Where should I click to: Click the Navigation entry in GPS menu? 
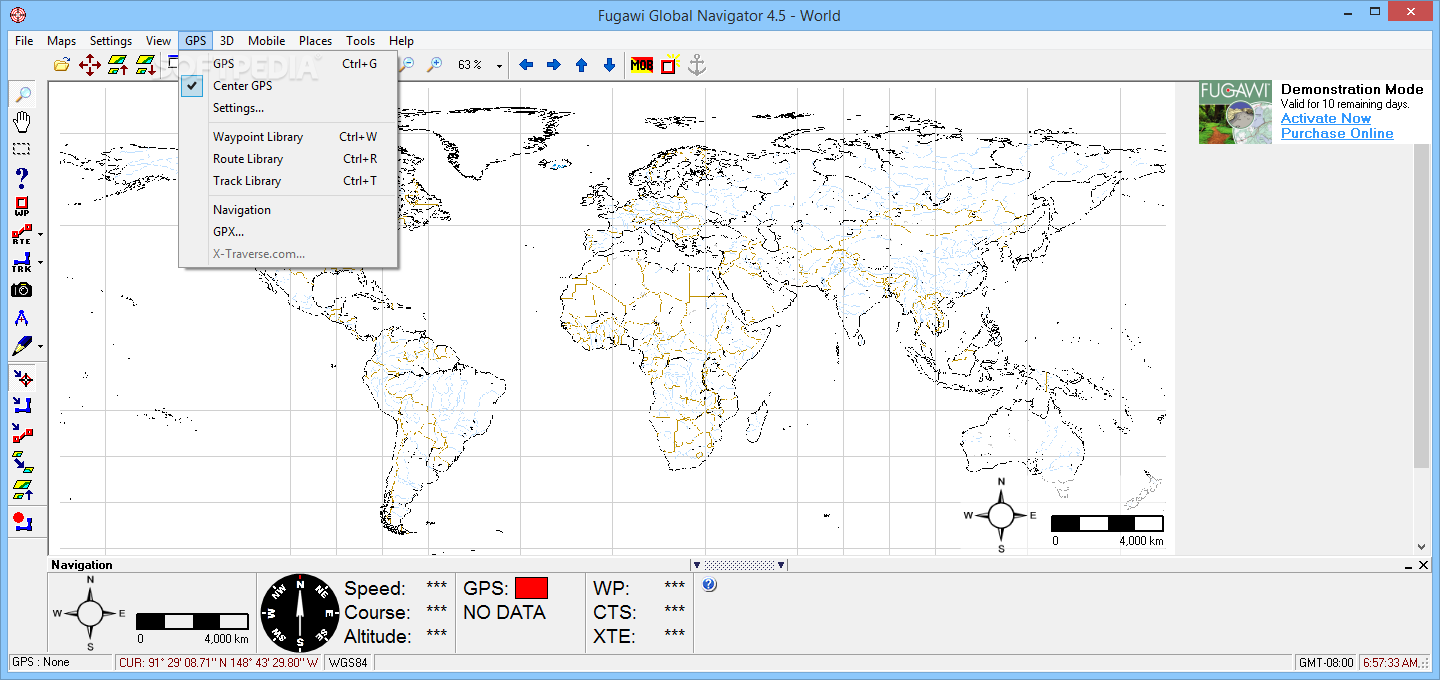[x=288, y=210]
